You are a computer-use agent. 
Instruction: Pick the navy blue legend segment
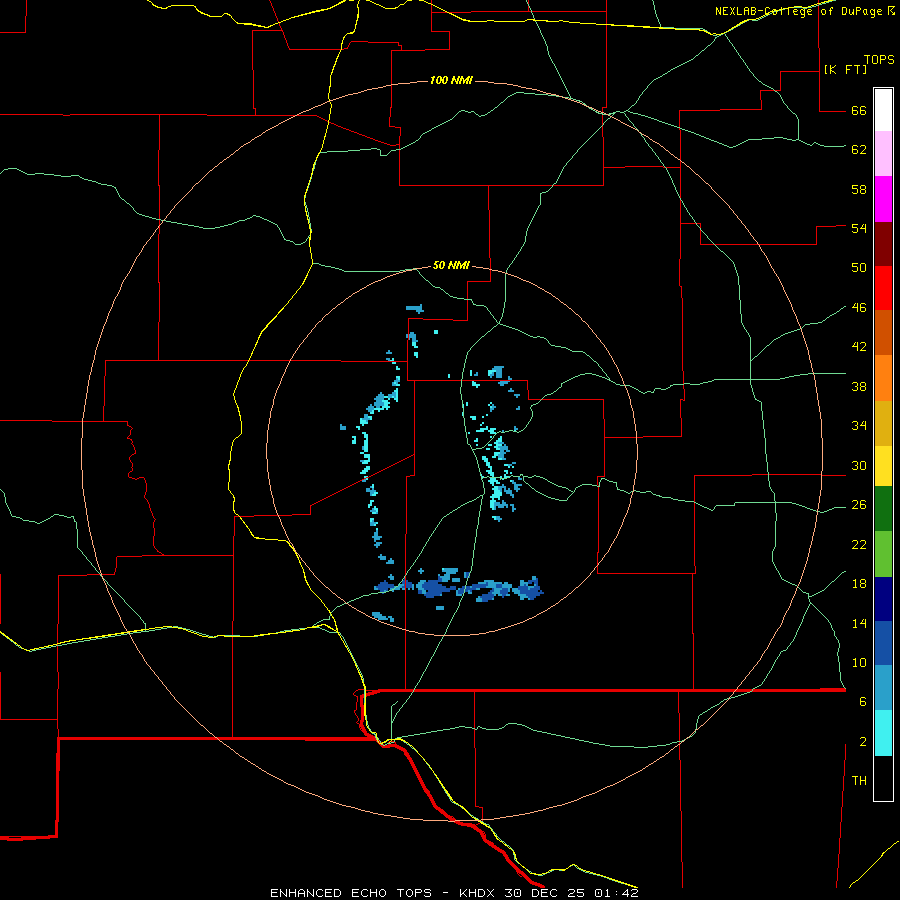click(883, 599)
